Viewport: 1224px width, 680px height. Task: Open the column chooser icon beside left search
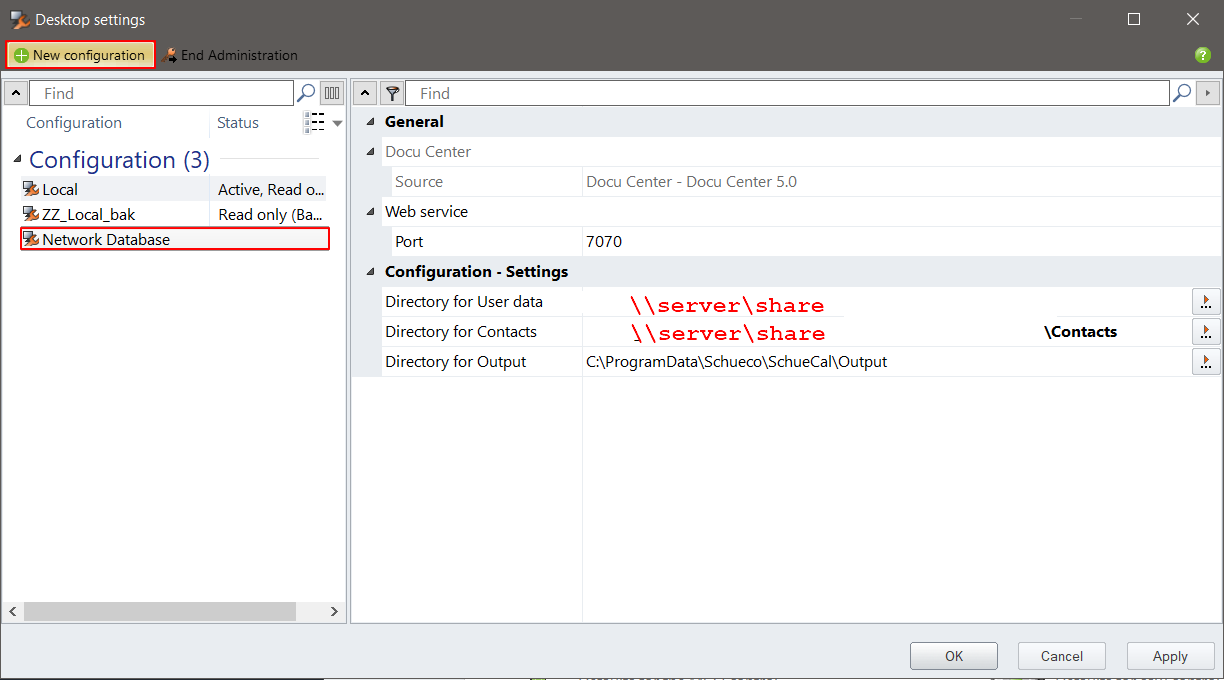tap(332, 93)
